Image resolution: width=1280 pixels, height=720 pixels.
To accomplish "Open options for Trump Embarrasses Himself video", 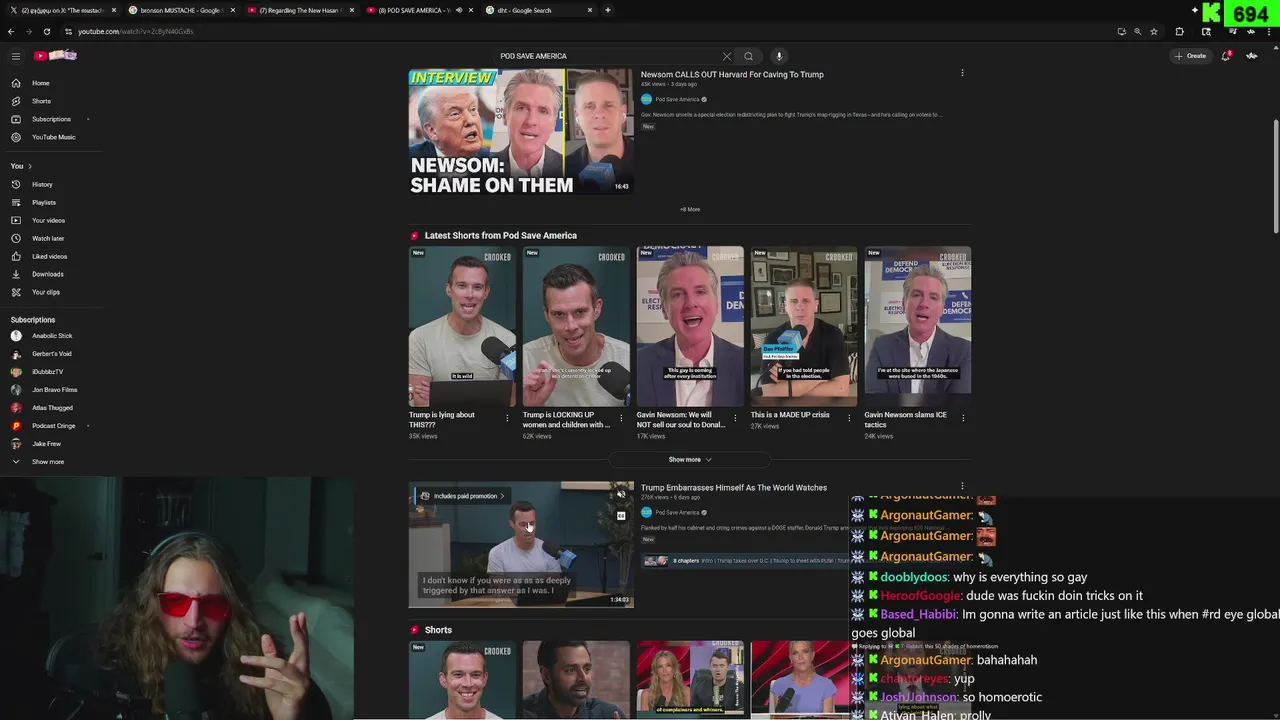I will (962, 487).
